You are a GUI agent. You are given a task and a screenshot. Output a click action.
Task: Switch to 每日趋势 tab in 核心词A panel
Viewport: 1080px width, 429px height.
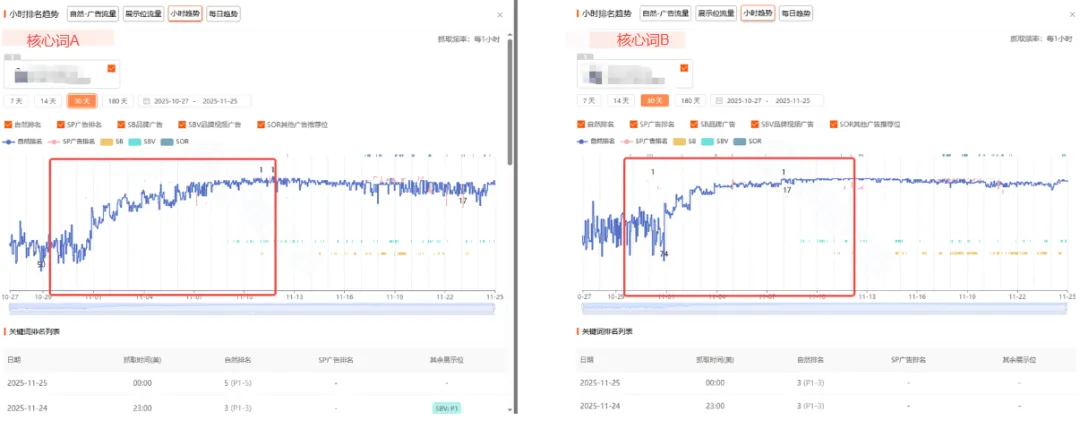(x=223, y=14)
